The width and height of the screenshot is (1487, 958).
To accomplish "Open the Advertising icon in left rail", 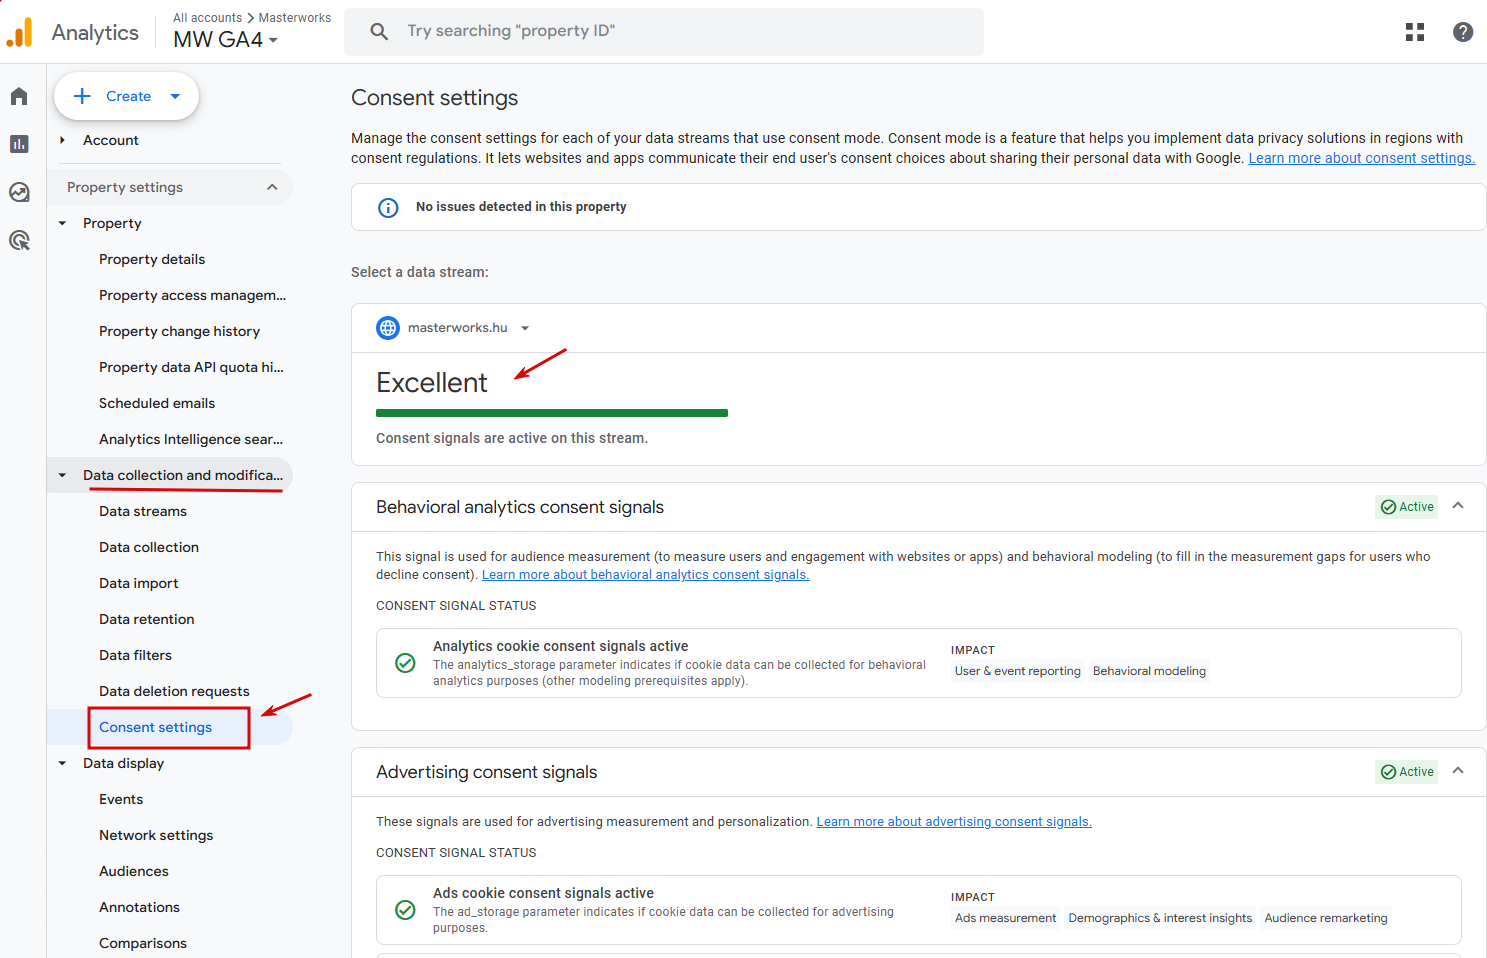I will (x=19, y=240).
